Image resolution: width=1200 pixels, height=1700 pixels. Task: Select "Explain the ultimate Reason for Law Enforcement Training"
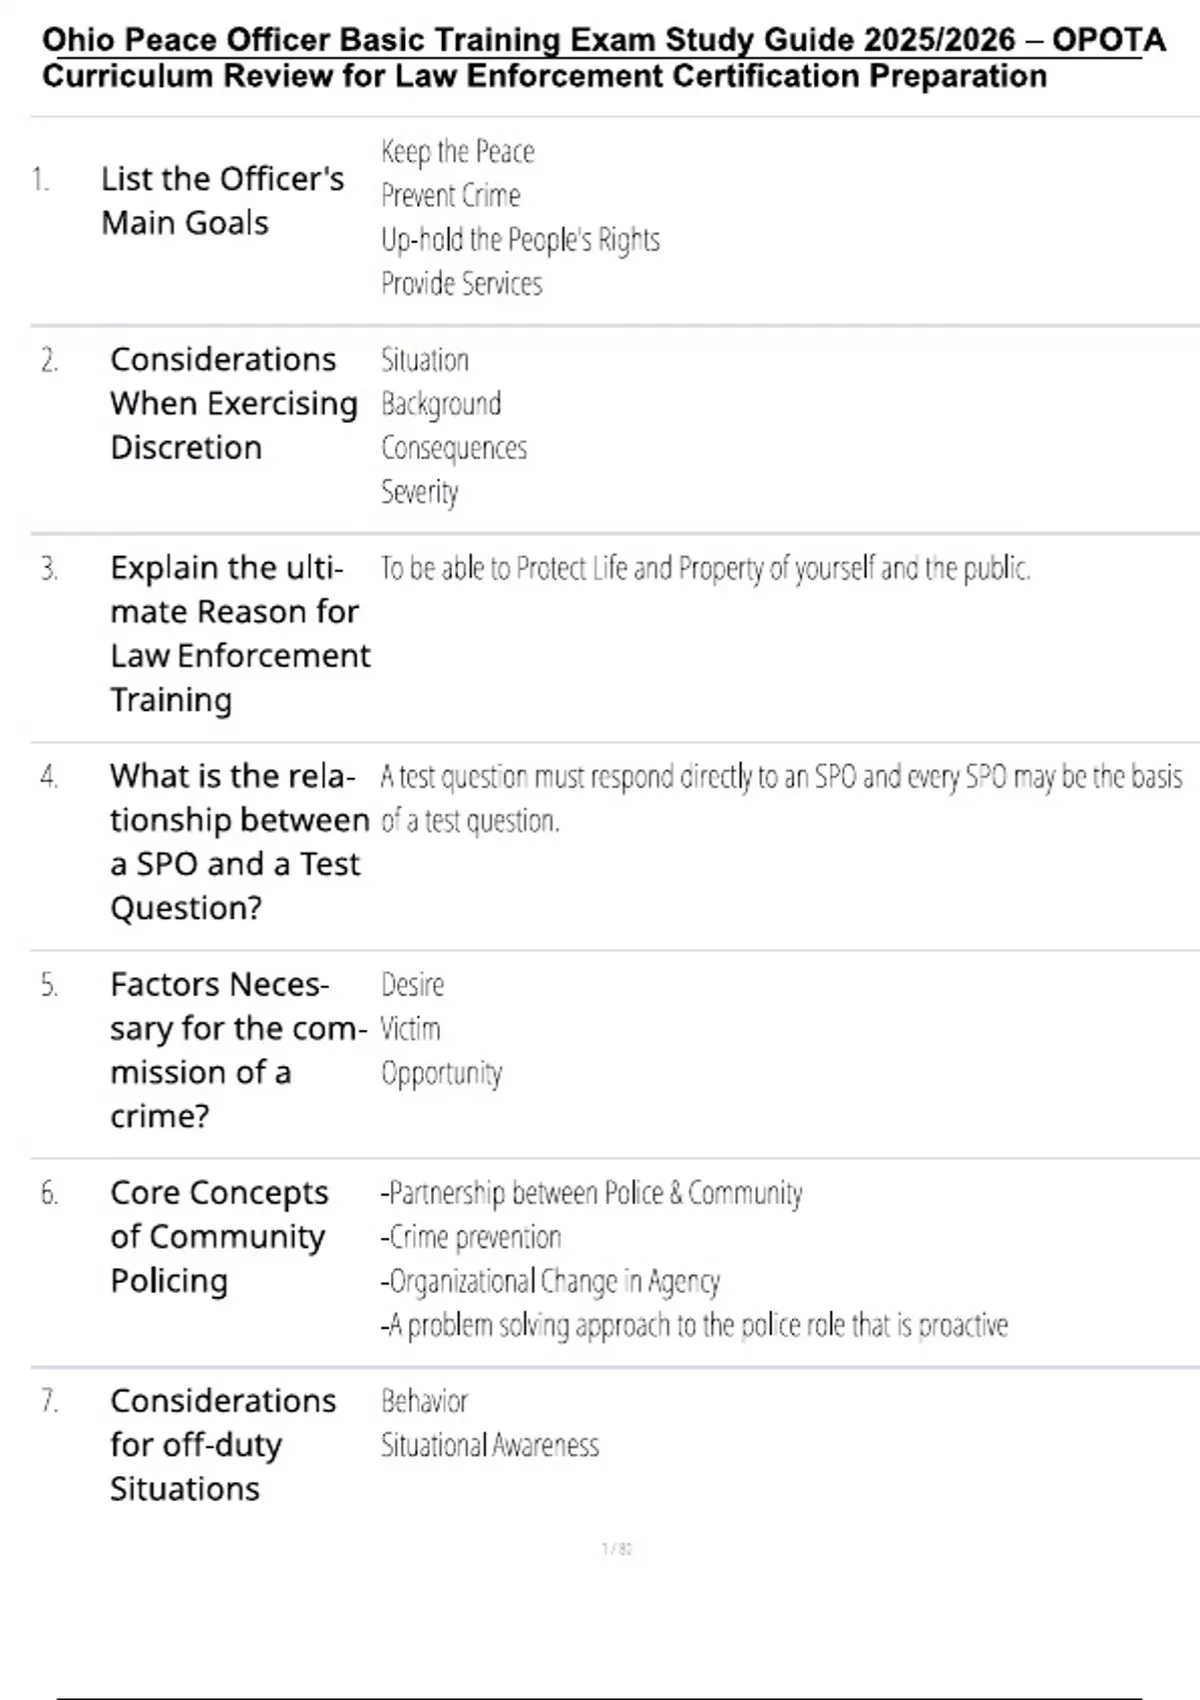239,633
